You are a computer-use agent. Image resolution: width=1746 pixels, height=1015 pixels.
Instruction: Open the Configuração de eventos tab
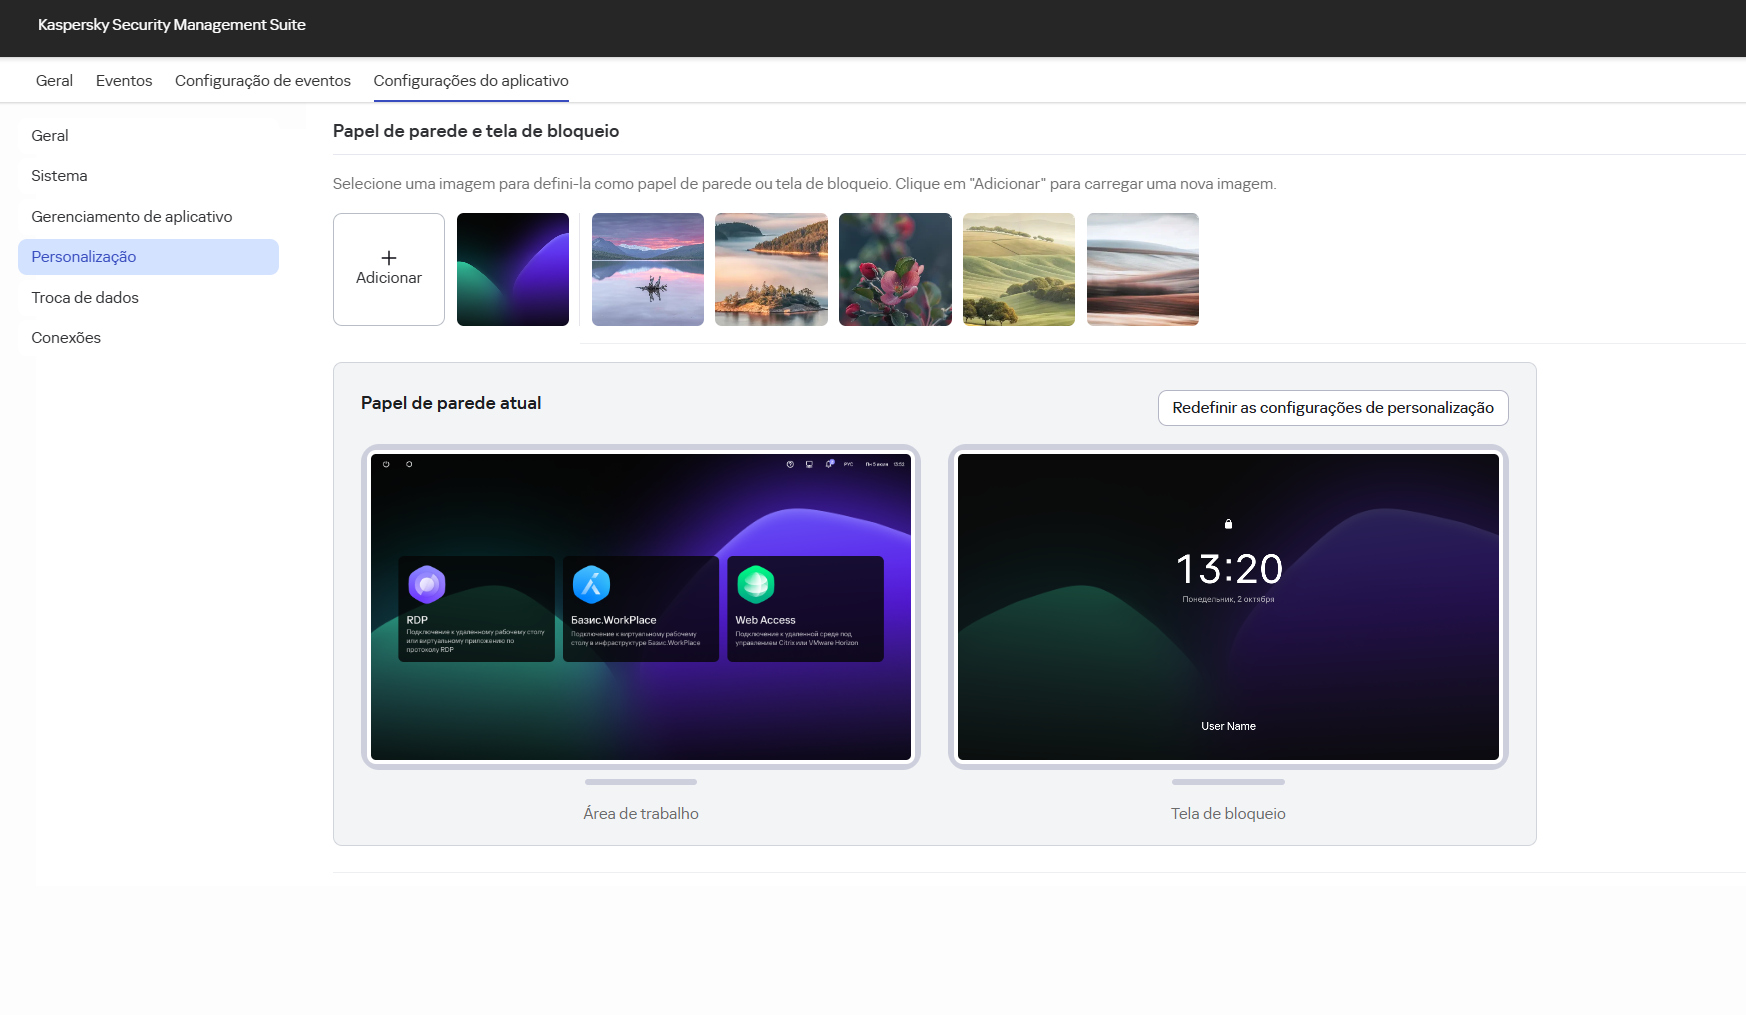point(262,80)
